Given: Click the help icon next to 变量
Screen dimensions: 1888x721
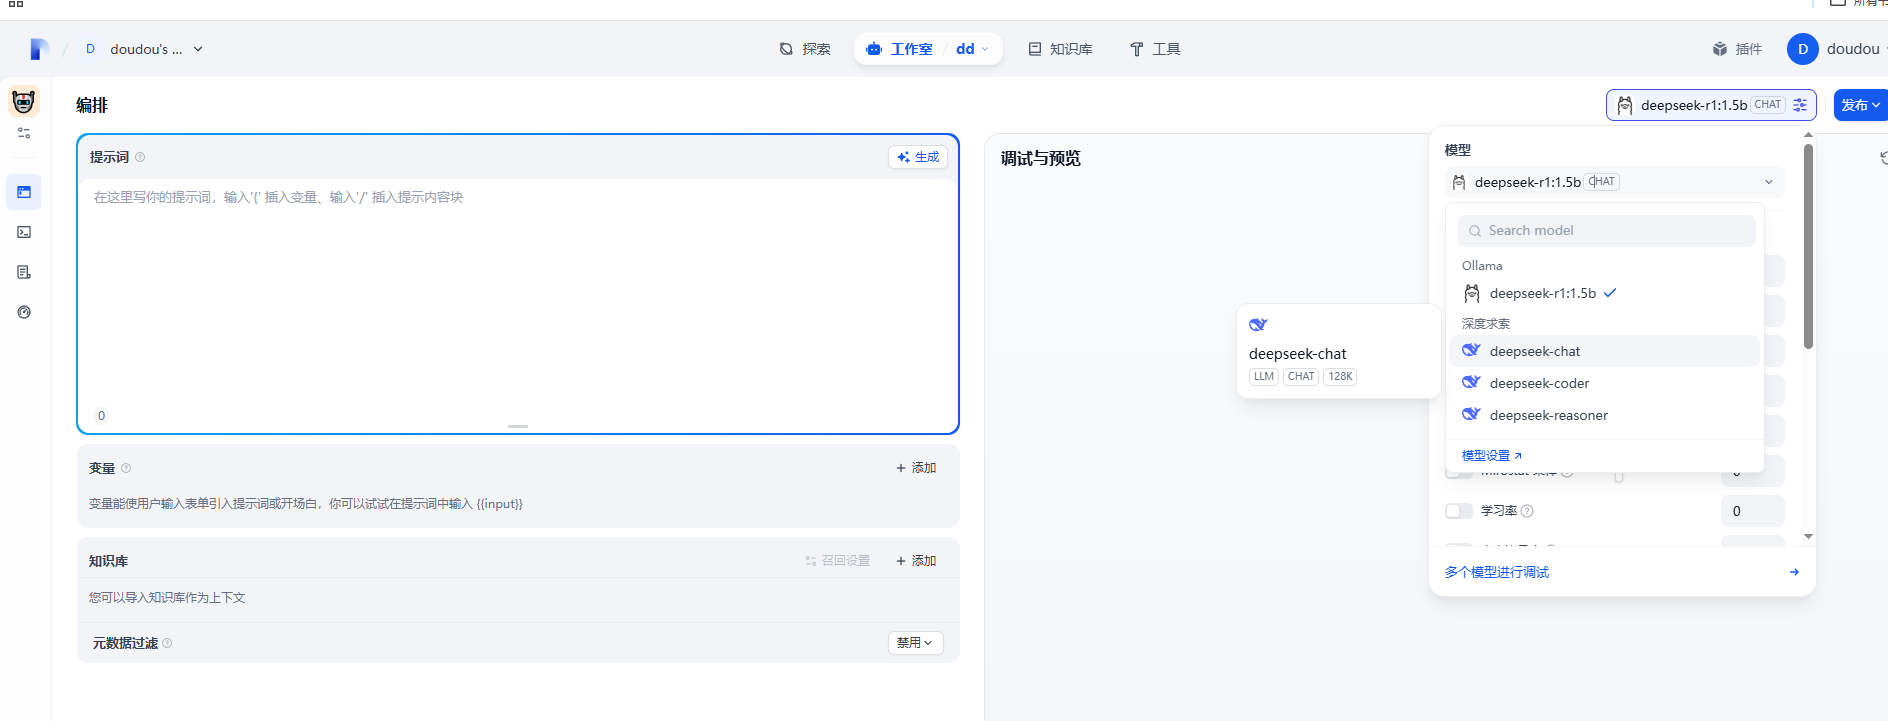Looking at the screenshot, I should (126, 468).
